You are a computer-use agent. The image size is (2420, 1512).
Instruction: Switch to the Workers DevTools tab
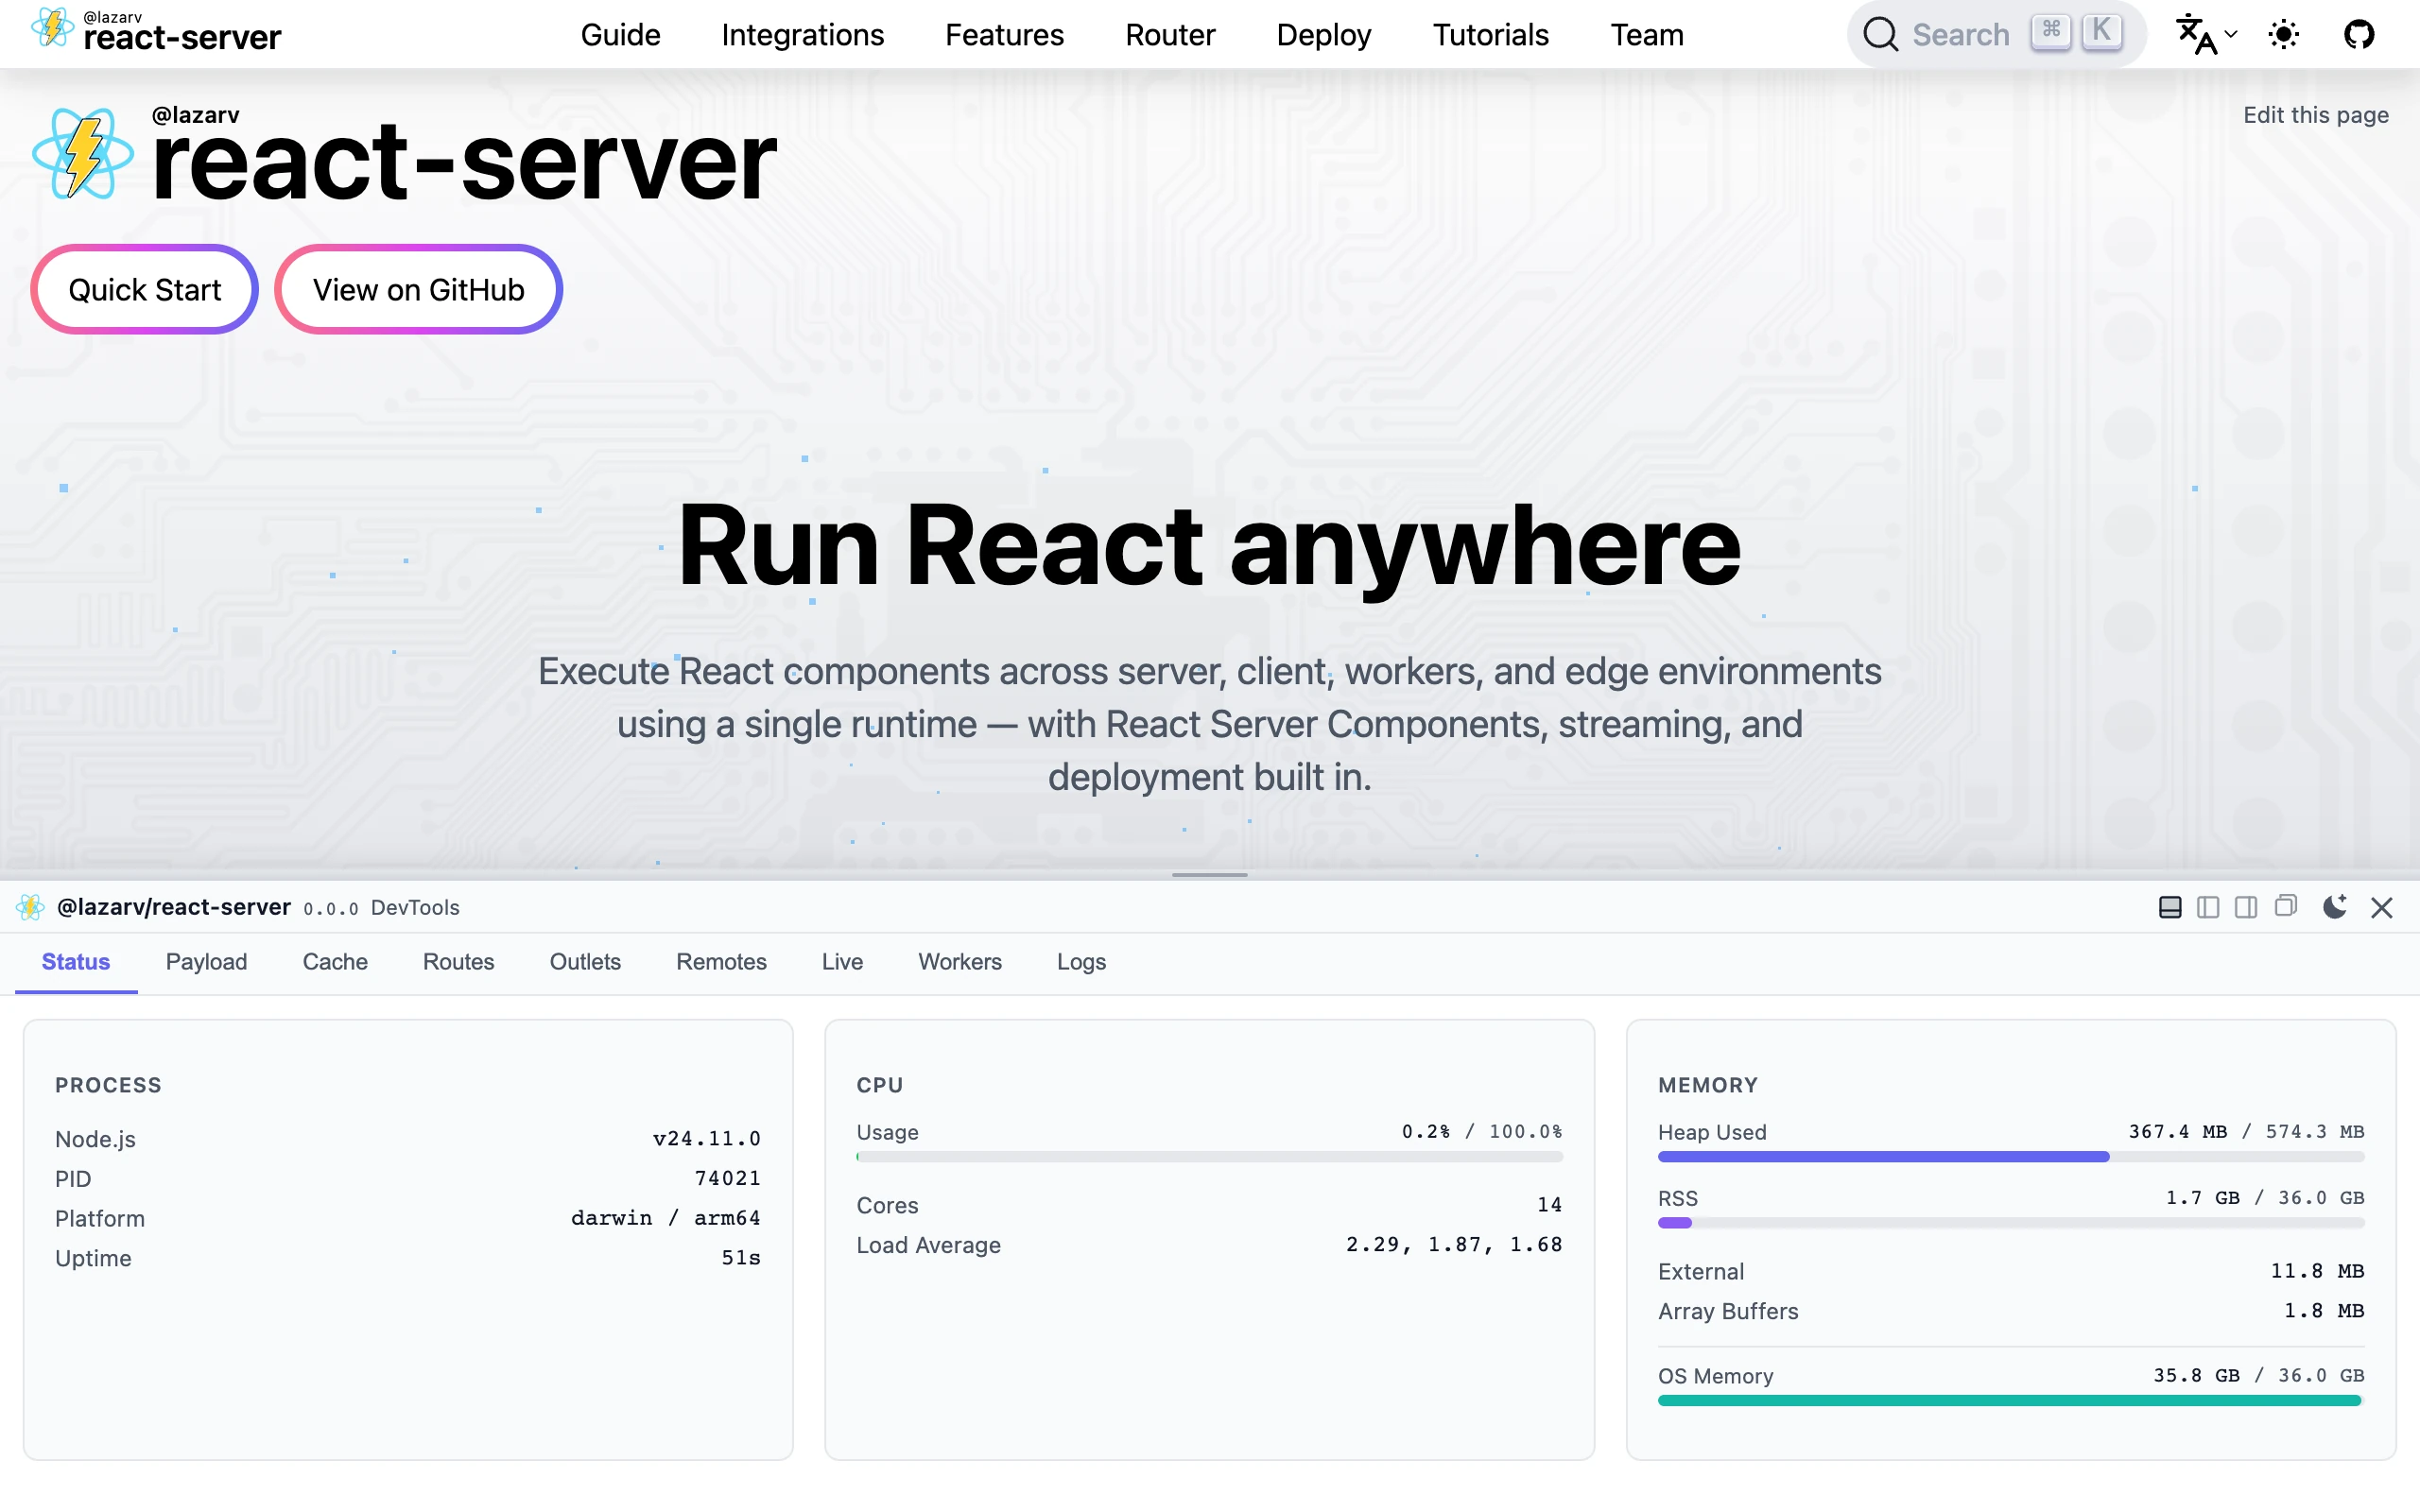959,961
